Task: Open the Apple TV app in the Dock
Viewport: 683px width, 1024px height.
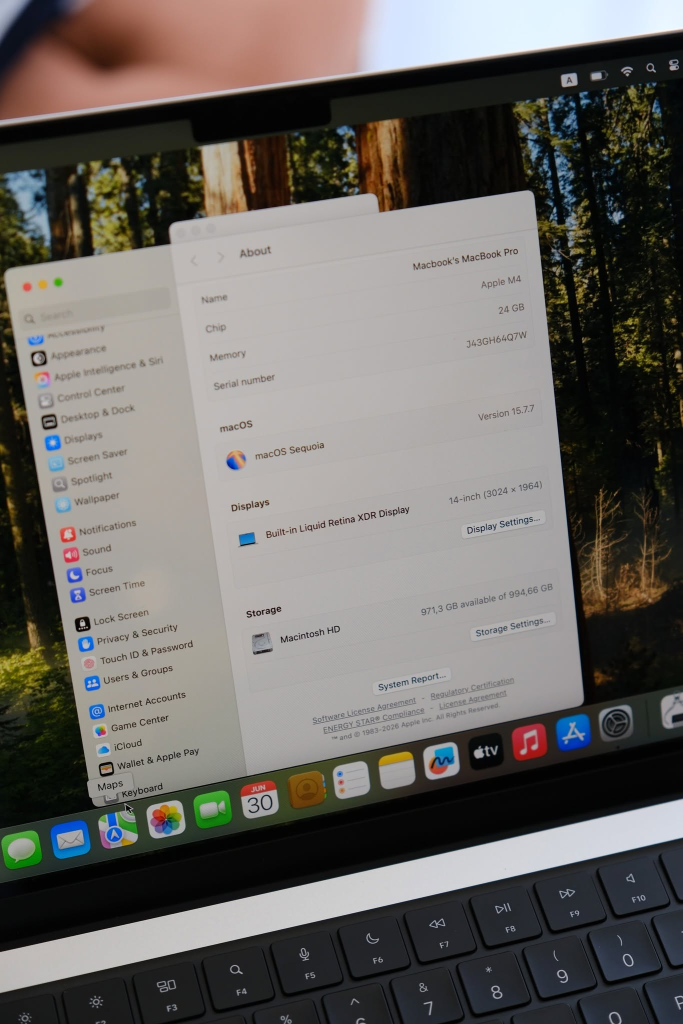Action: tap(486, 752)
